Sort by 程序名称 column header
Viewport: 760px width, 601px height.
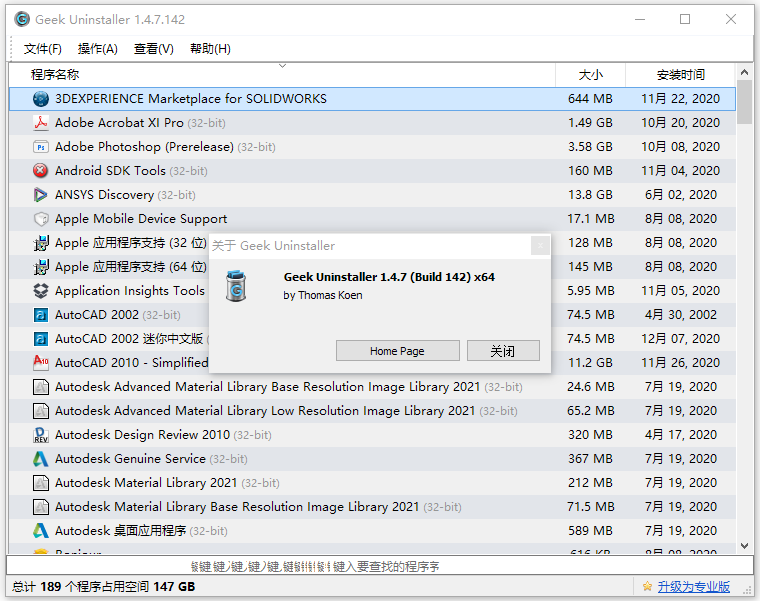(282, 75)
